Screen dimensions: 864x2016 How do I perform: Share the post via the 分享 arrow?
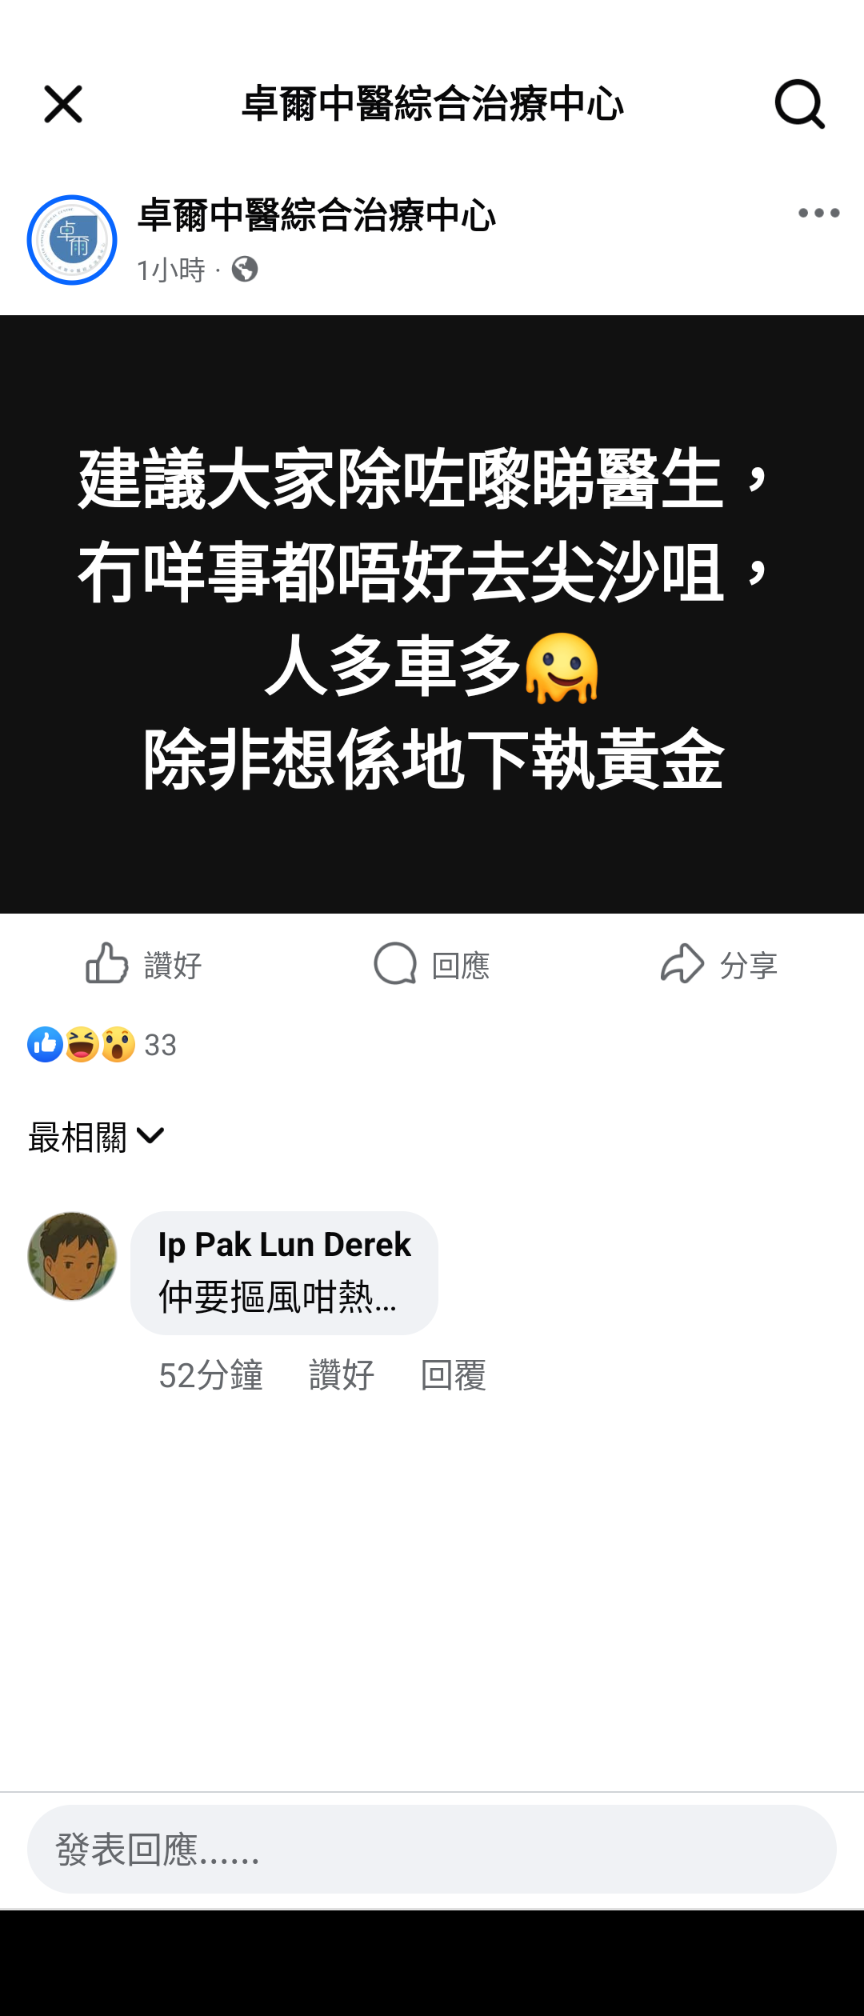[719, 965]
